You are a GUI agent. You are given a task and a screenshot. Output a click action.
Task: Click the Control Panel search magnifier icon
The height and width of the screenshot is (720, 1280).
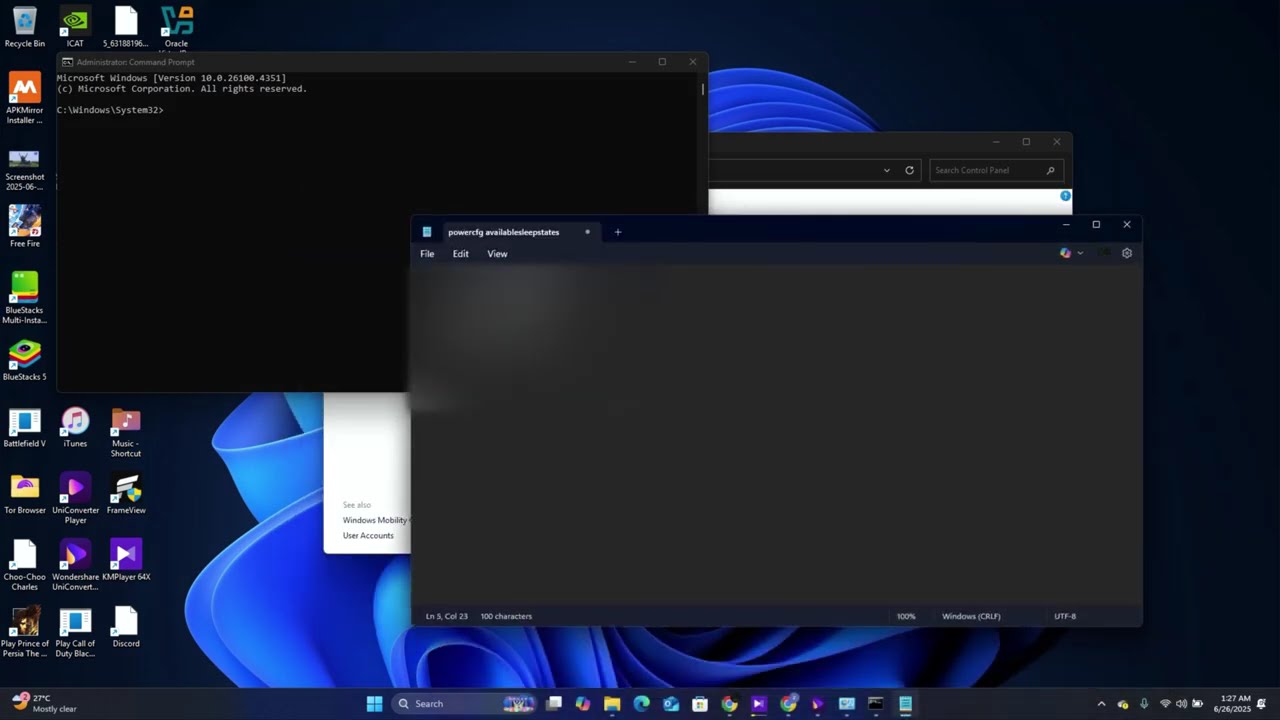click(x=1050, y=170)
